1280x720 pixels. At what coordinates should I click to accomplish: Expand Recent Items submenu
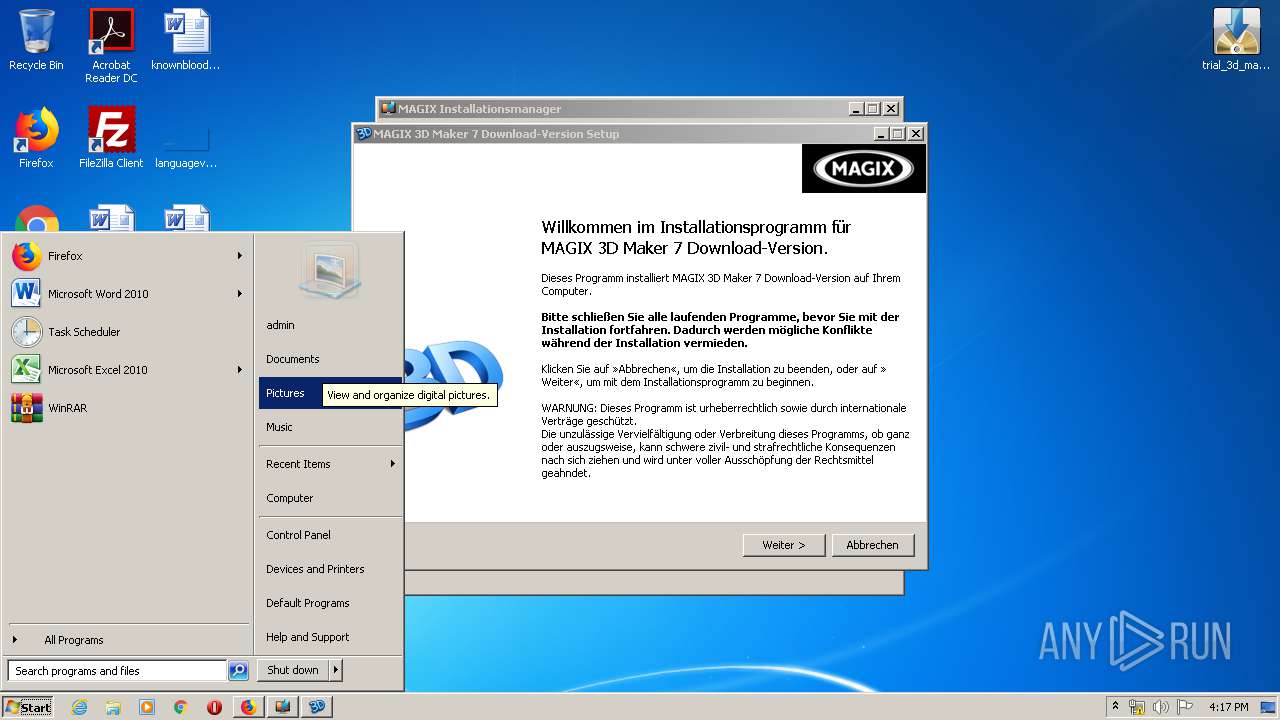click(x=393, y=464)
